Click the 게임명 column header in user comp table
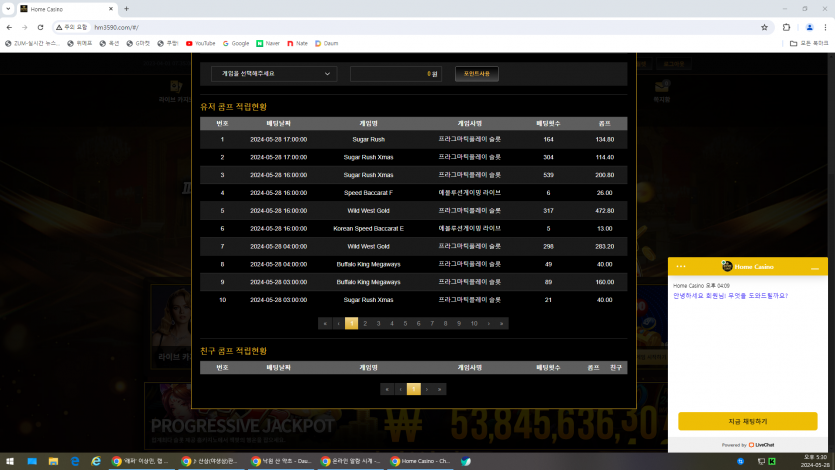Image resolution: width=835 pixels, height=470 pixels. tap(369, 123)
